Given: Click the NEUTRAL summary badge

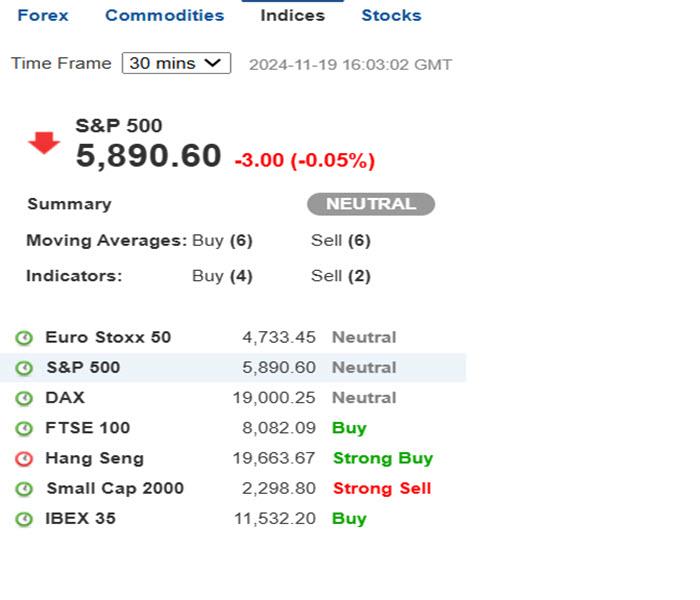Looking at the screenshot, I should [x=370, y=204].
